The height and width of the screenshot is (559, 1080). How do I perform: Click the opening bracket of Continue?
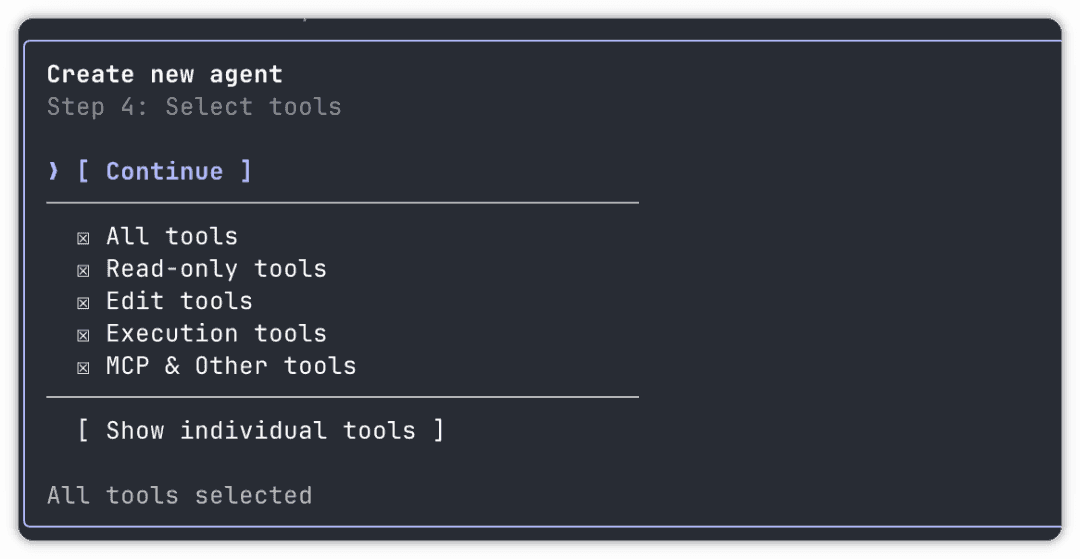pos(84,171)
